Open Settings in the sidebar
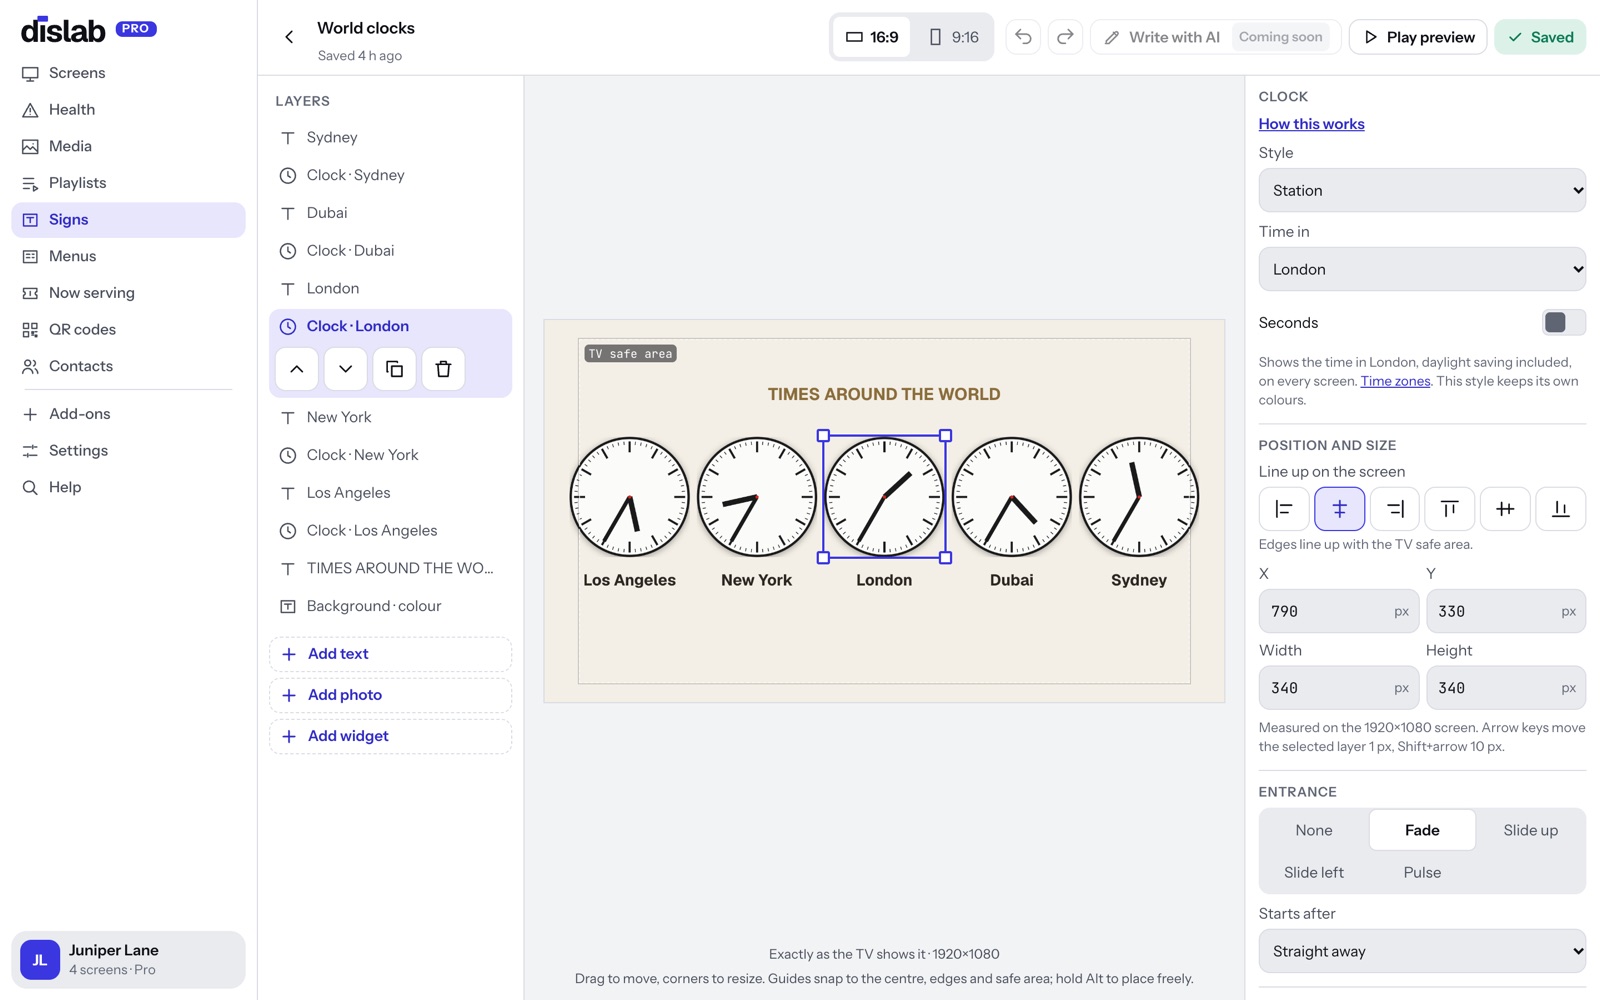 coord(128,451)
